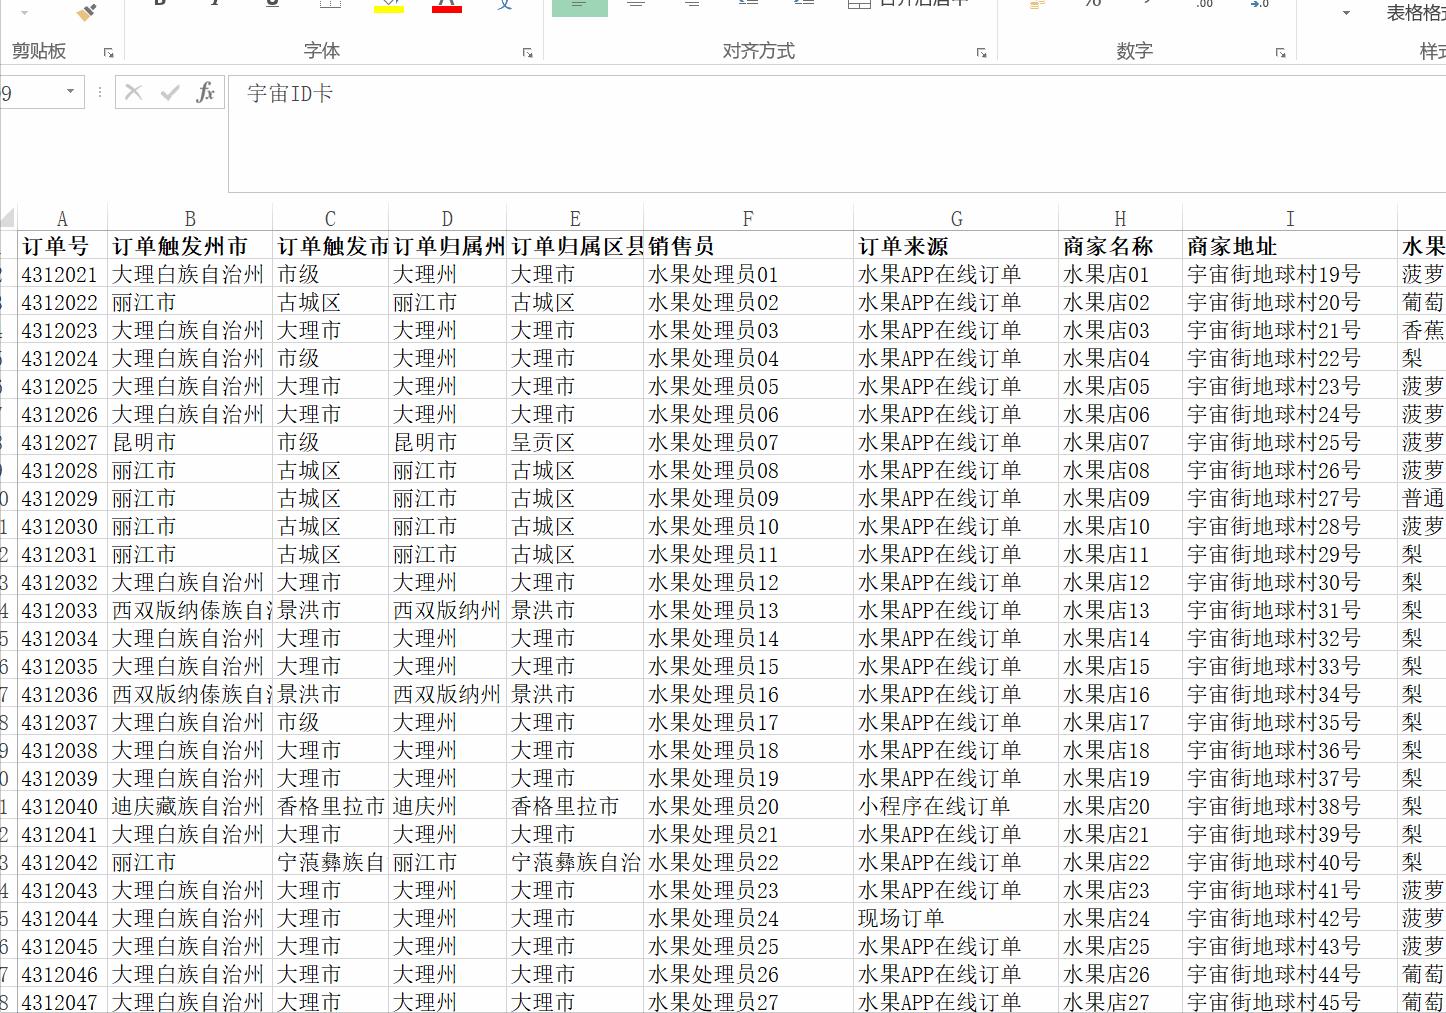Apply yellow Fill Color to selection
Viewport: 1446px width, 1013px height.
[388, 6]
